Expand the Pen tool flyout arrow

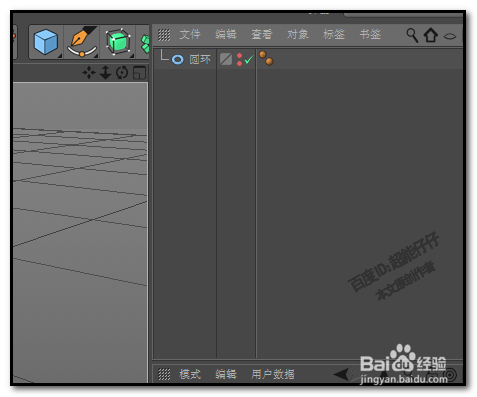[96, 56]
